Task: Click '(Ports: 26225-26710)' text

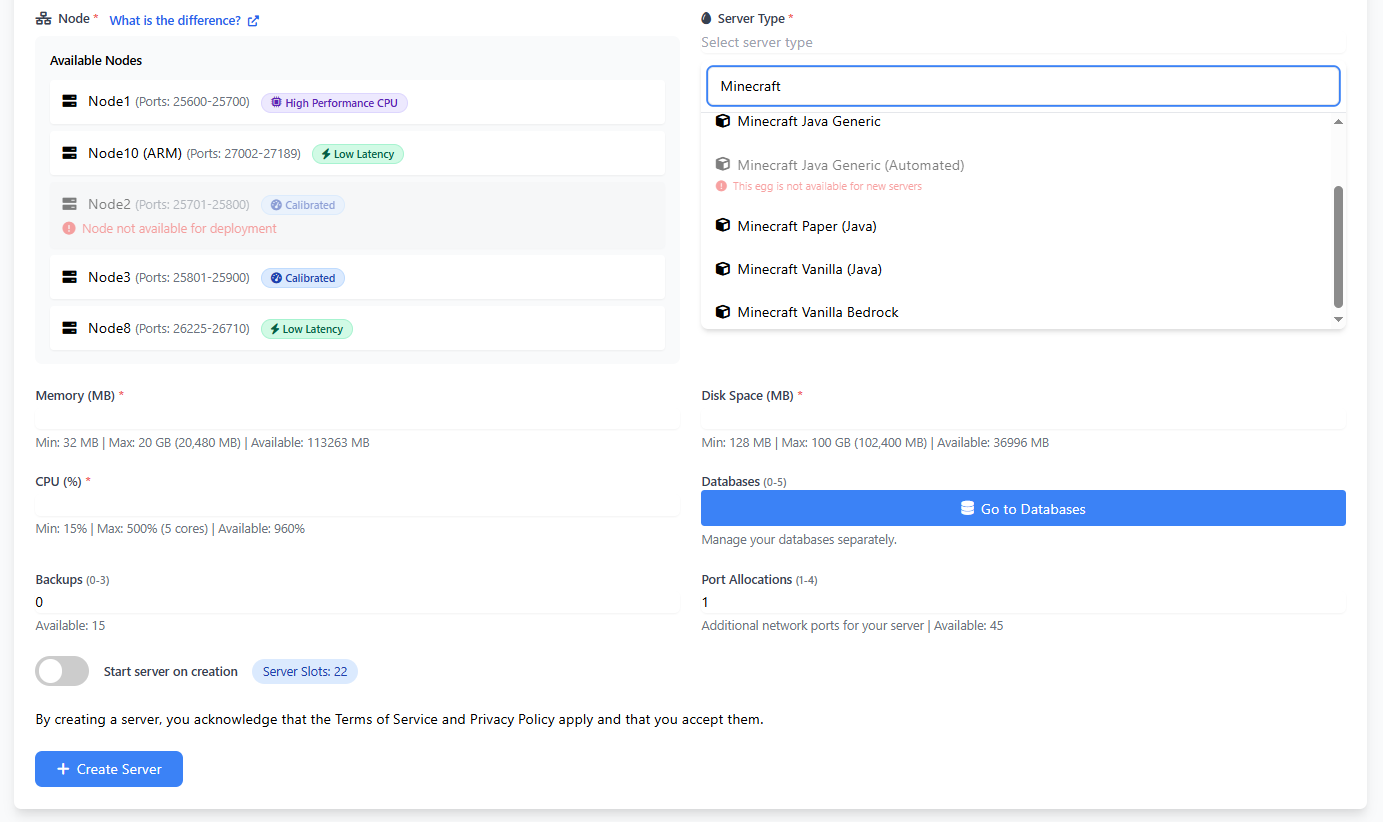Action: (x=192, y=328)
